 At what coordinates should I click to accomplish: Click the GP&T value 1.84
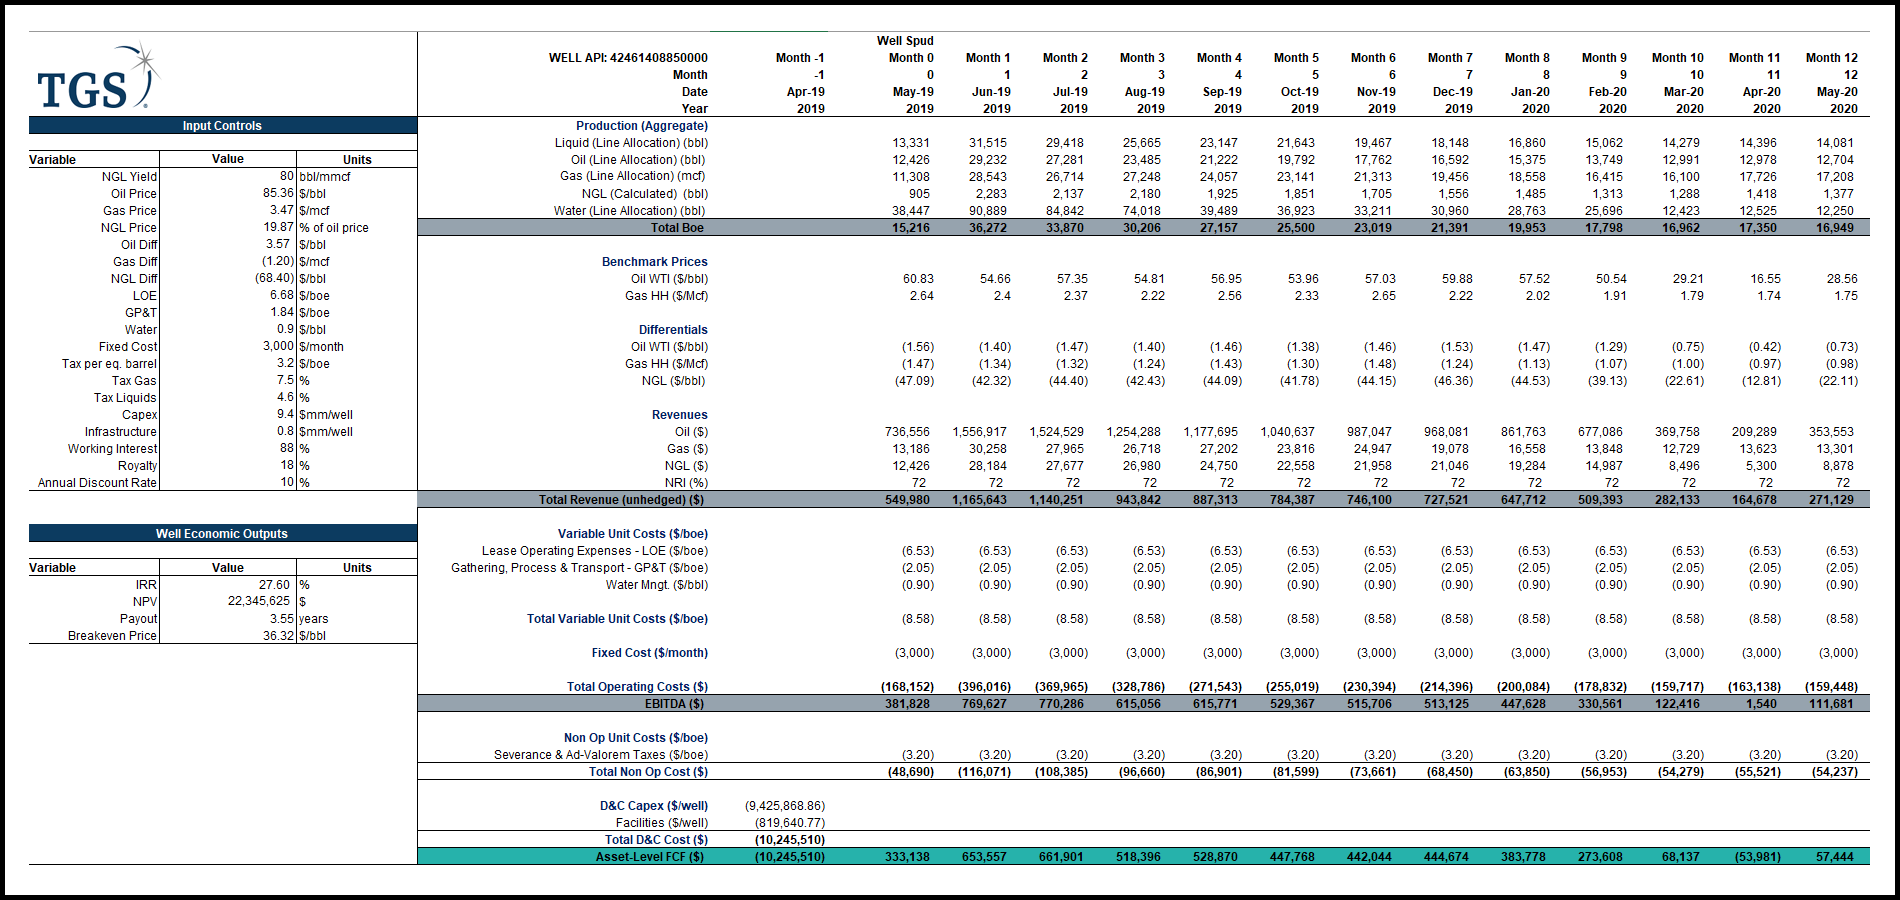pyautogui.click(x=281, y=313)
